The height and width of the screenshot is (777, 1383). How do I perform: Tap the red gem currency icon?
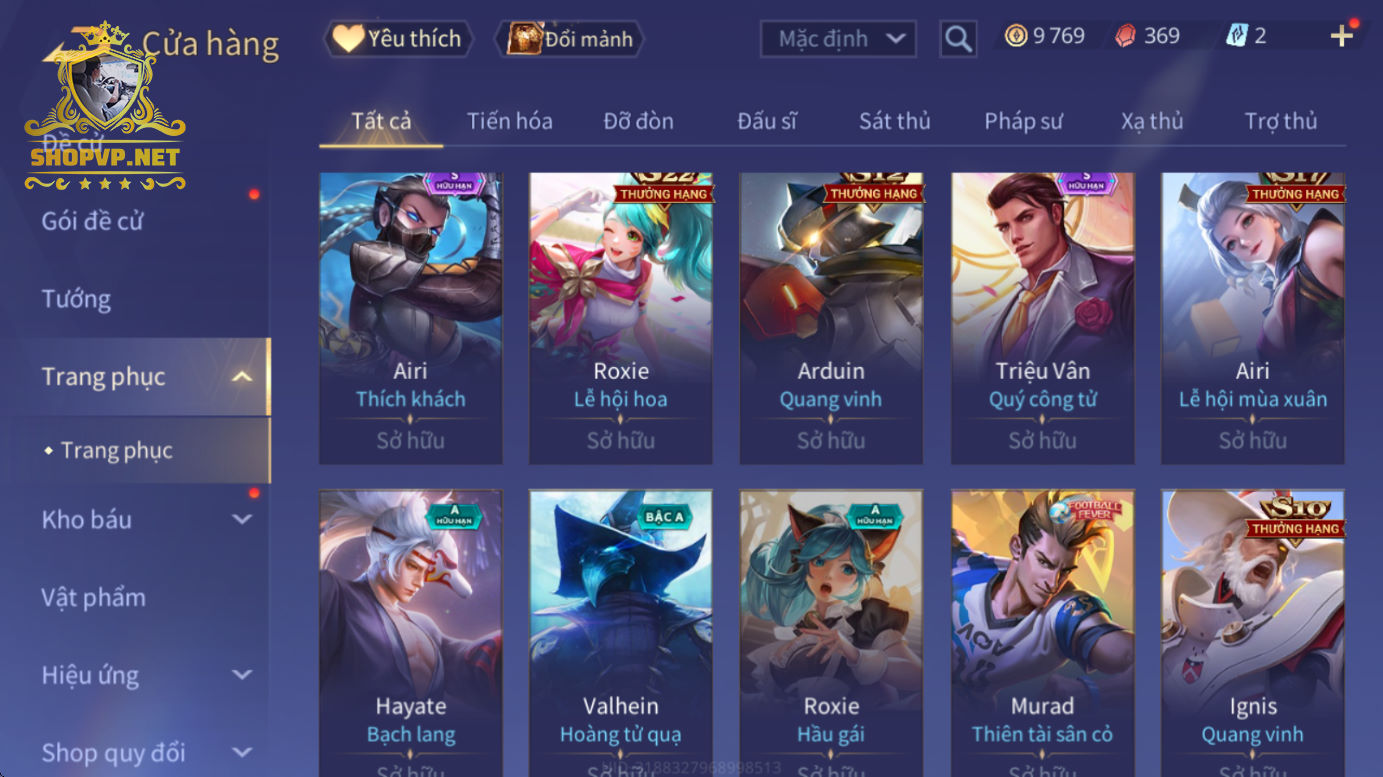click(x=1125, y=36)
